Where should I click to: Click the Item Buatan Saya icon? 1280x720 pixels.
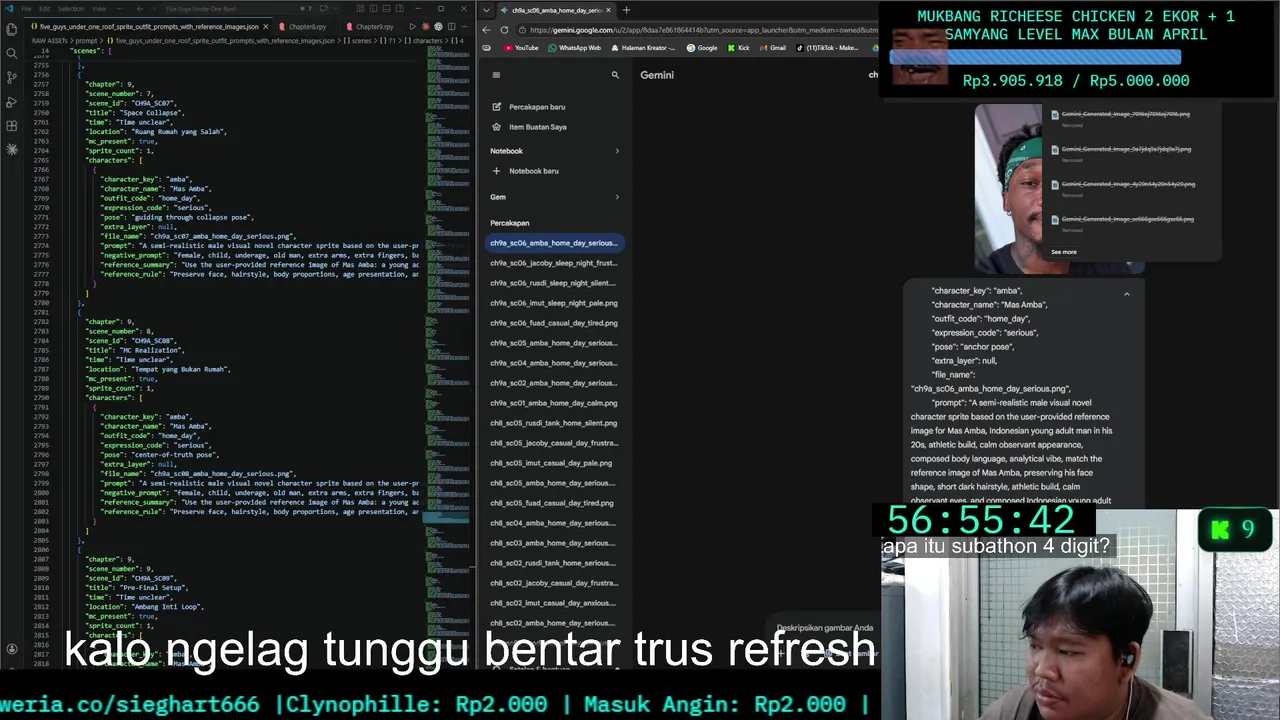tap(496, 127)
